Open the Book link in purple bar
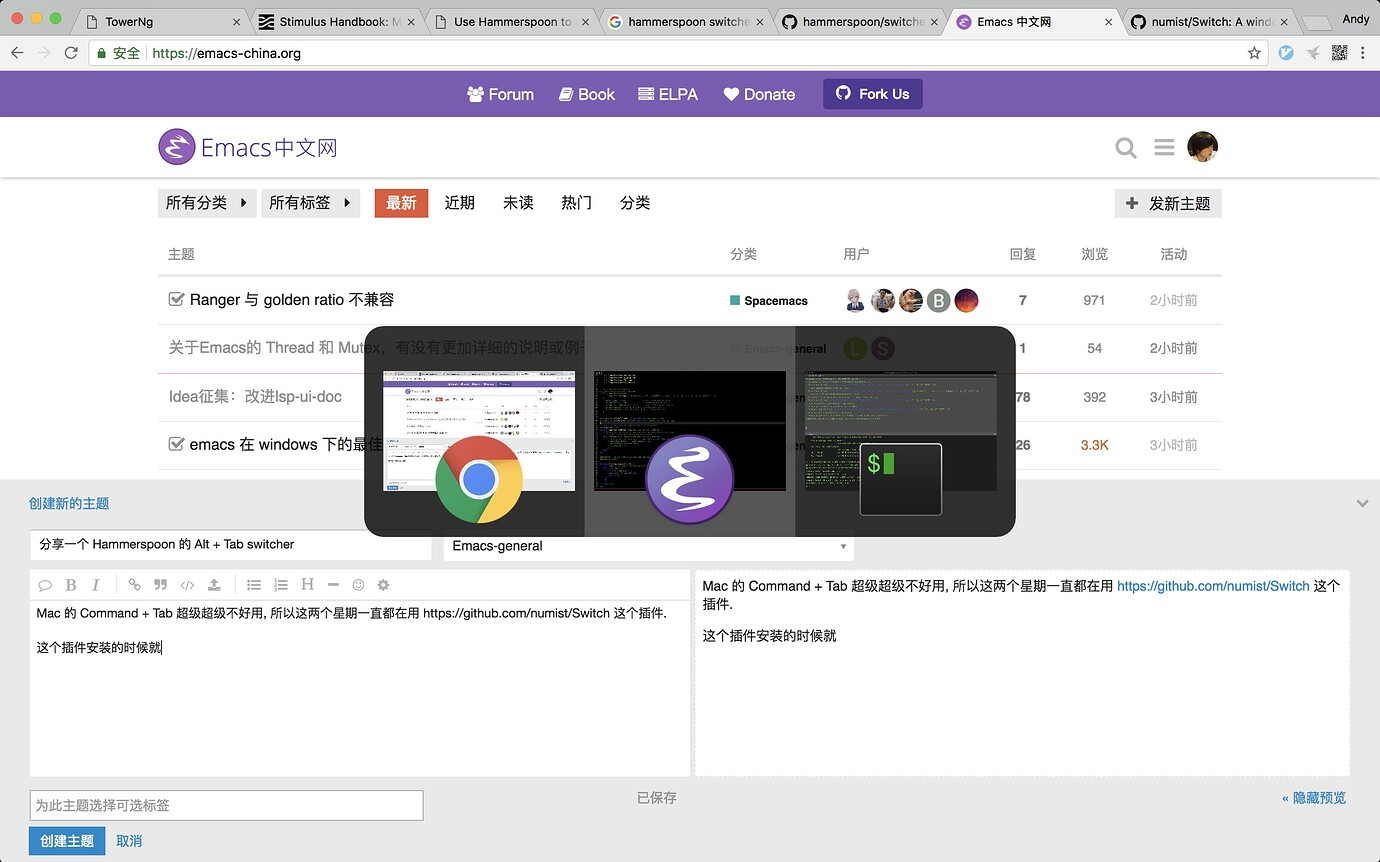This screenshot has height=862, width=1380. (587, 94)
